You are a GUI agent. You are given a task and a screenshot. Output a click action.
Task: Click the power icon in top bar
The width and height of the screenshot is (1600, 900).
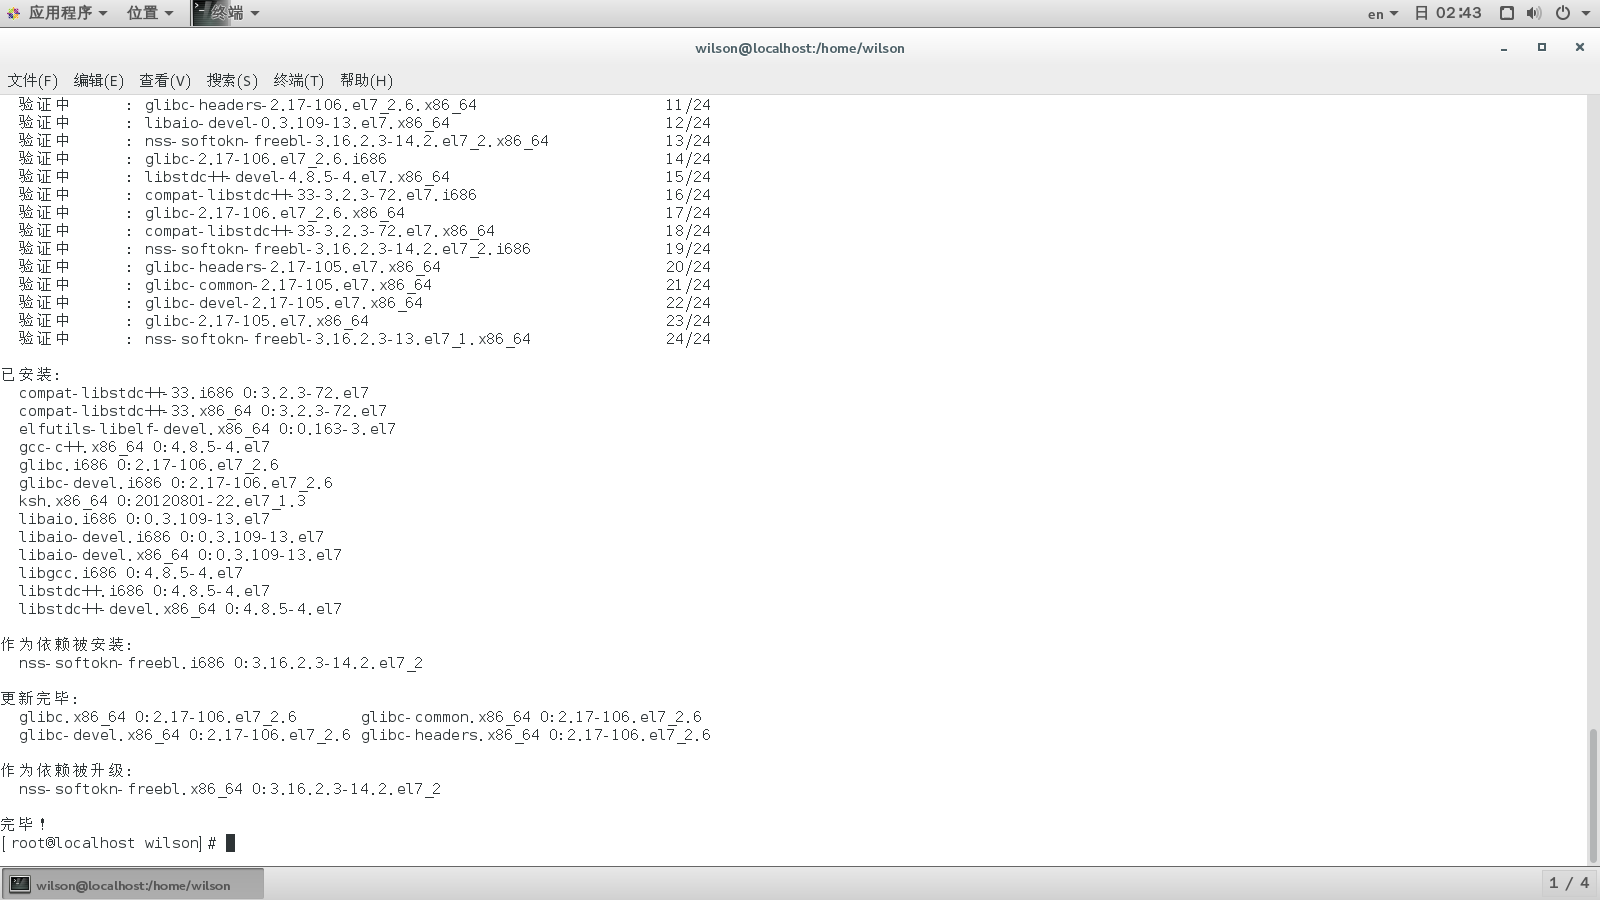(x=1563, y=13)
